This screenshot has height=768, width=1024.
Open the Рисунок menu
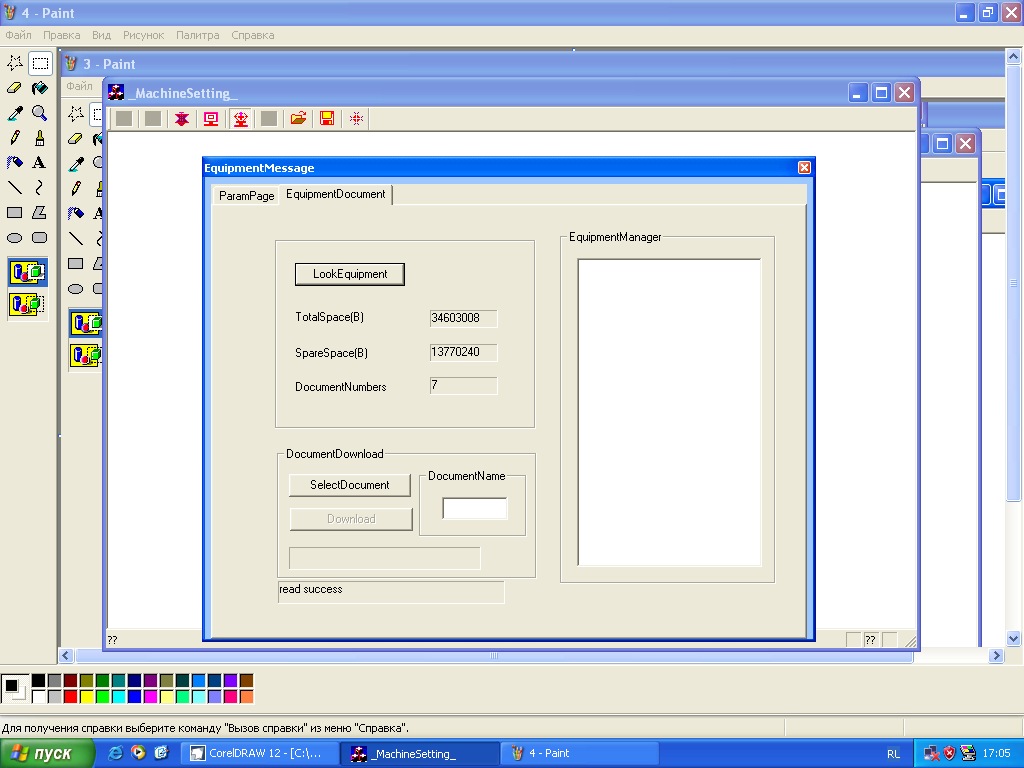(x=143, y=35)
